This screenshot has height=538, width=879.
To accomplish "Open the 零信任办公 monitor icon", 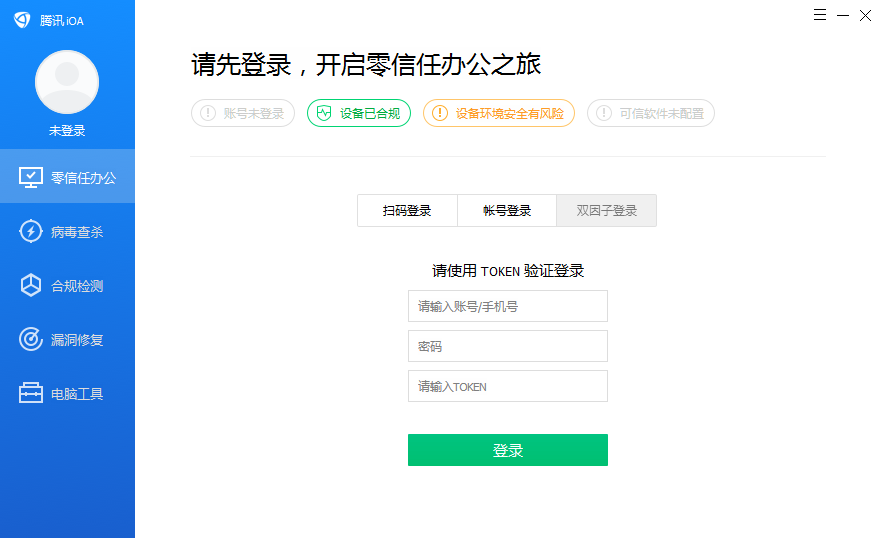I will [x=30, y=178].
